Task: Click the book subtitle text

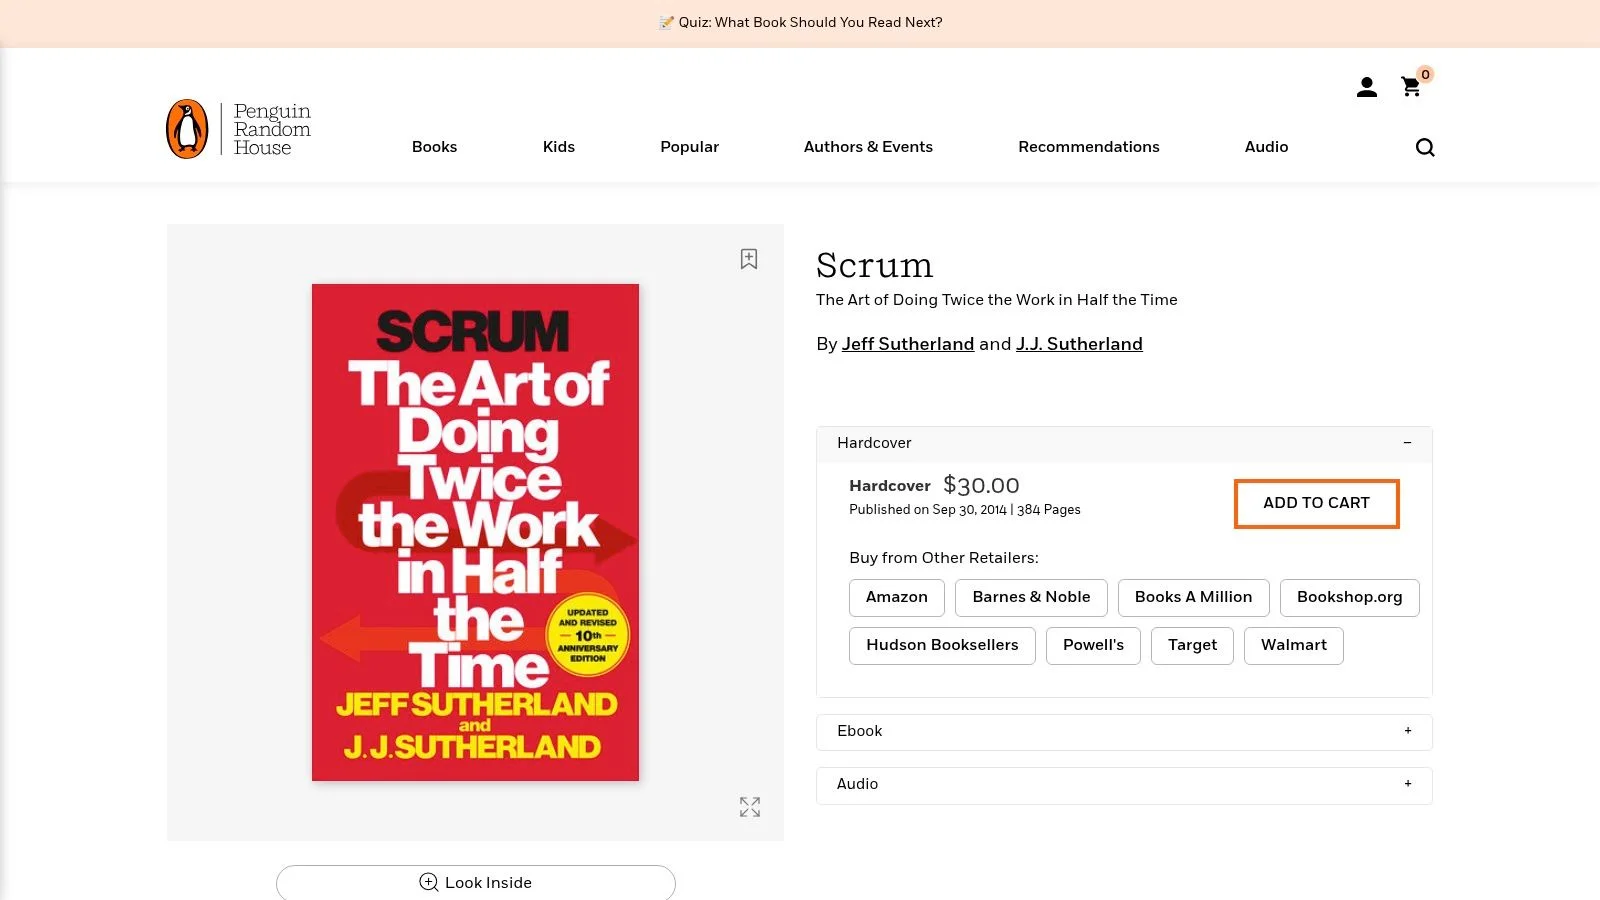Action: (x=997, y=300)
